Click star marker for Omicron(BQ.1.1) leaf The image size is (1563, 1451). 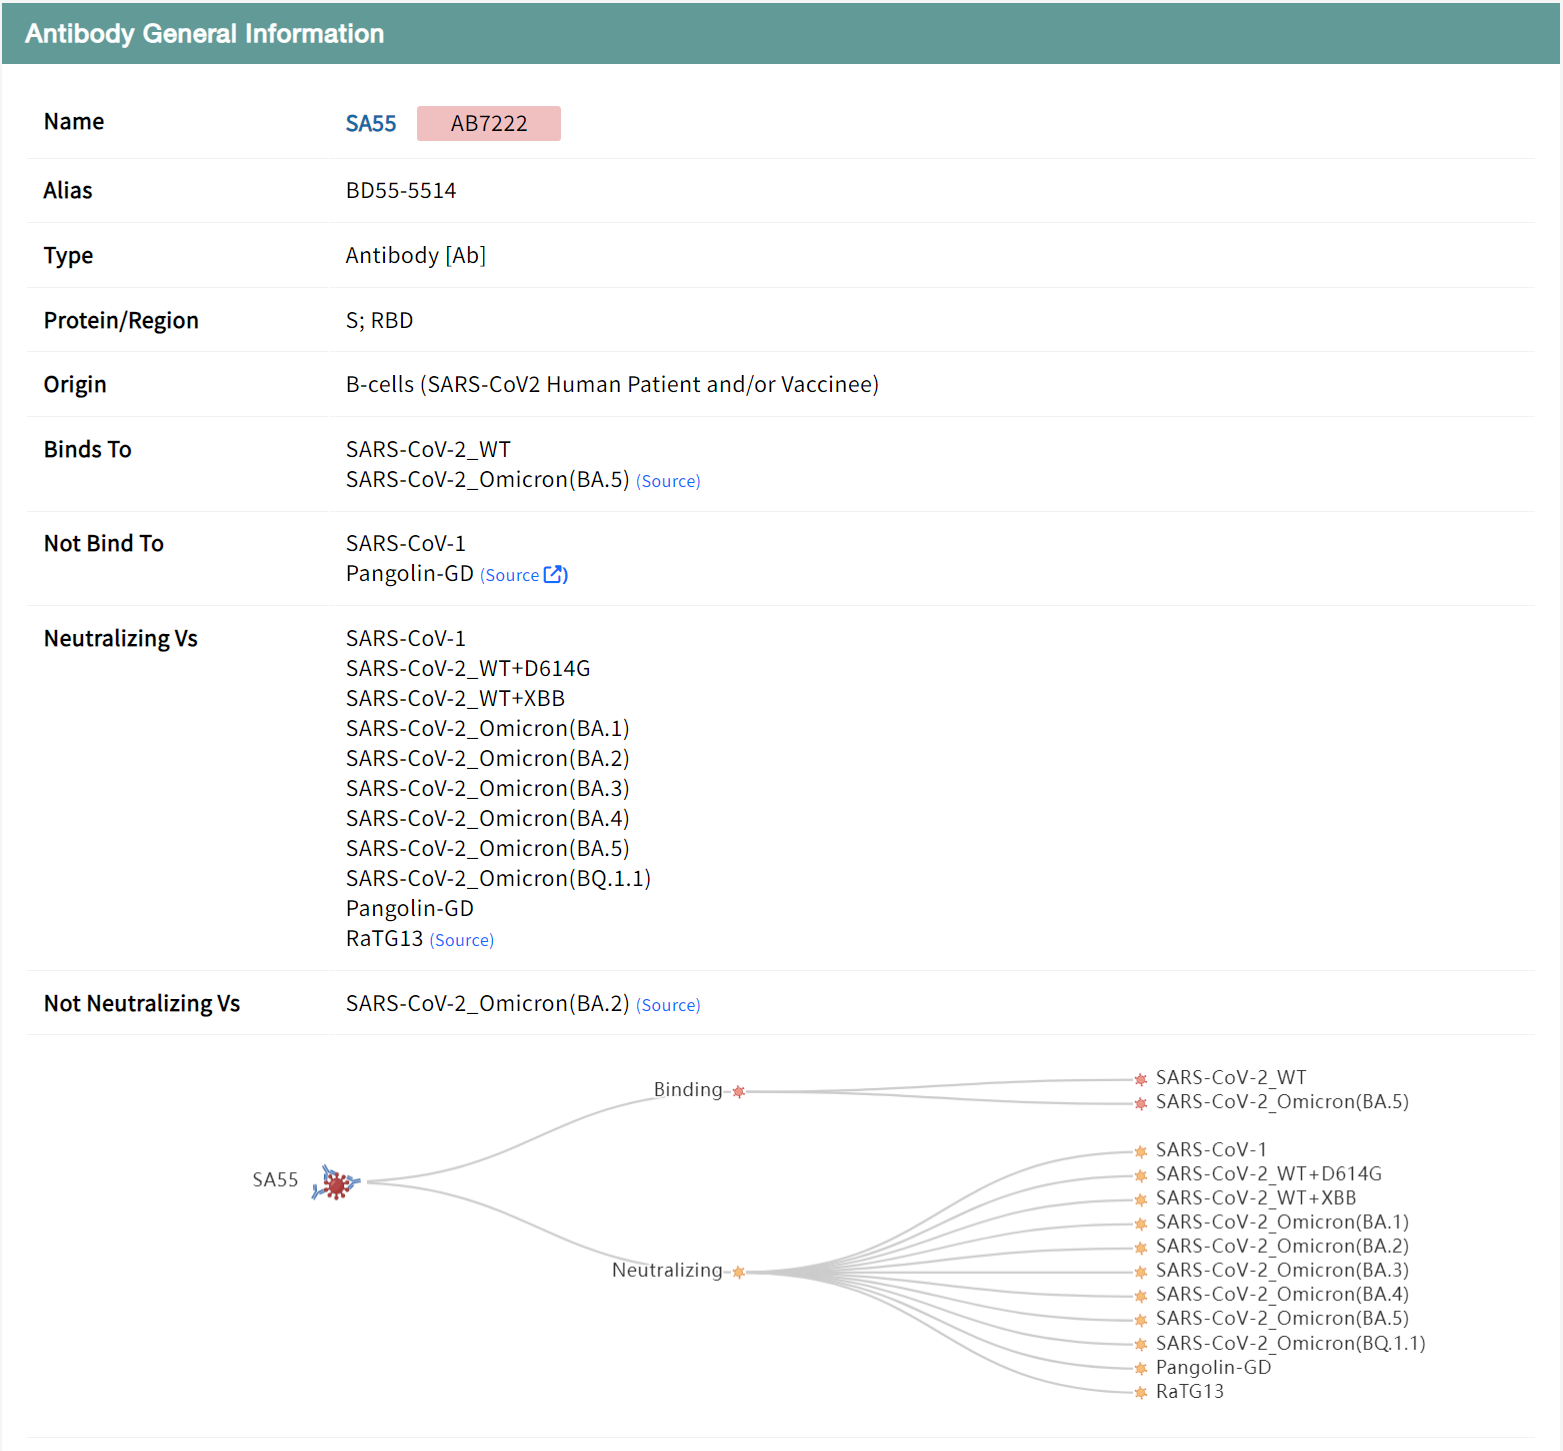(x=1141, y=1344)
